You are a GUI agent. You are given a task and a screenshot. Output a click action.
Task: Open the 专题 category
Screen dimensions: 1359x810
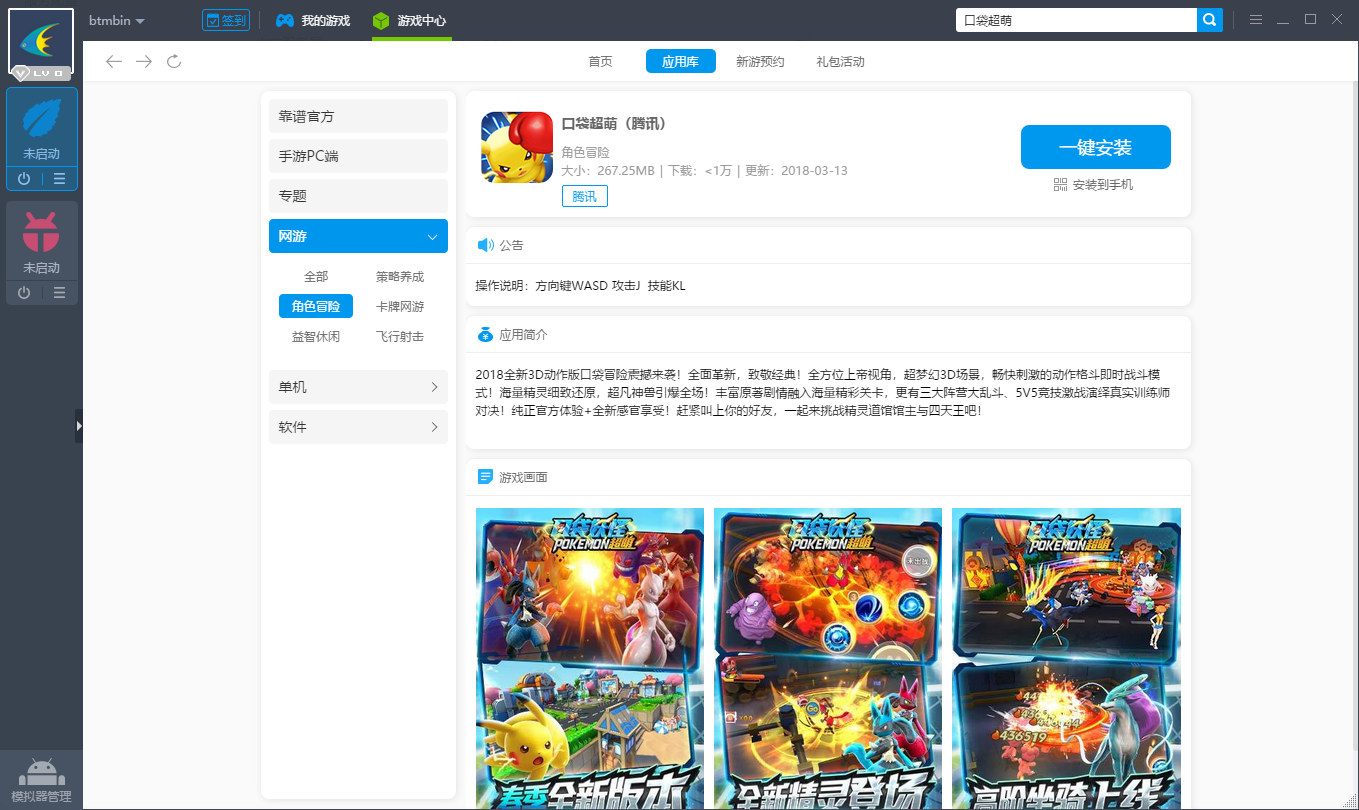[358, 196]
